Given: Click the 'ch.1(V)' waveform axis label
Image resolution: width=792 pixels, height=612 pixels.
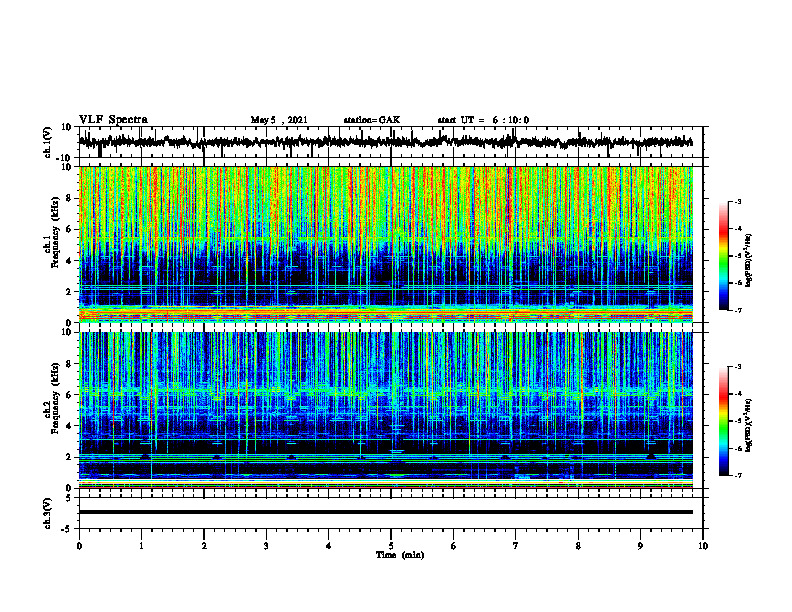Looking at the screenshot, I should tap(47, 142).
